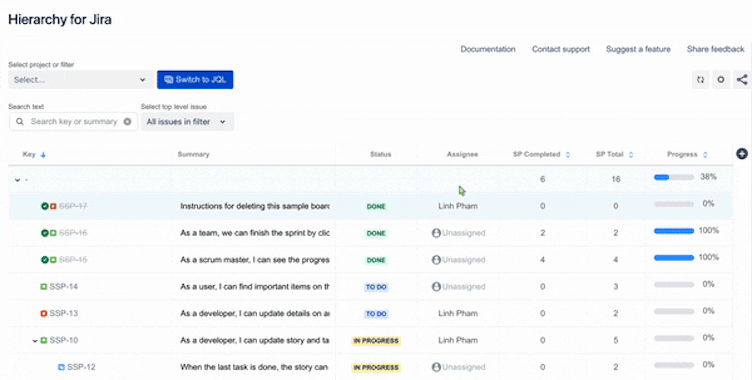Click the 100% progress bar of SSP-15

click(674, 258)
